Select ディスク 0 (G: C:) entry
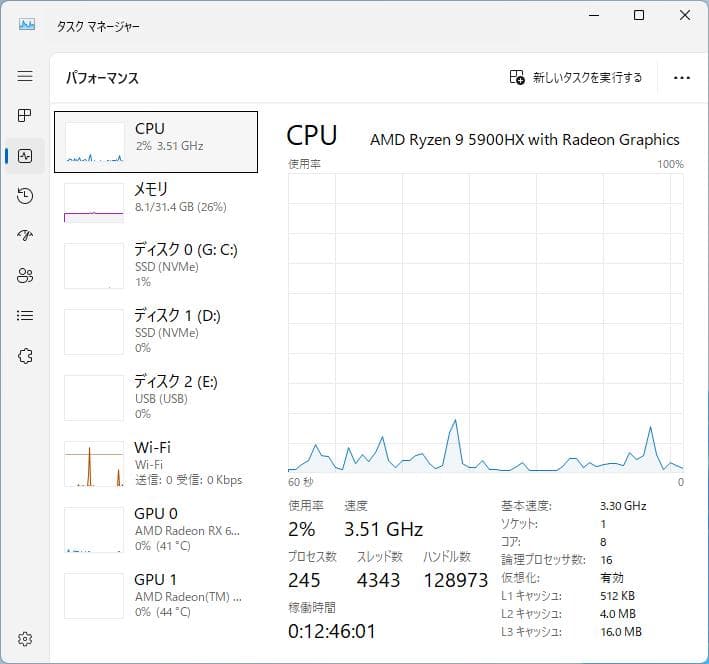This screenshot has width=709, height=664. coord(156,265)
